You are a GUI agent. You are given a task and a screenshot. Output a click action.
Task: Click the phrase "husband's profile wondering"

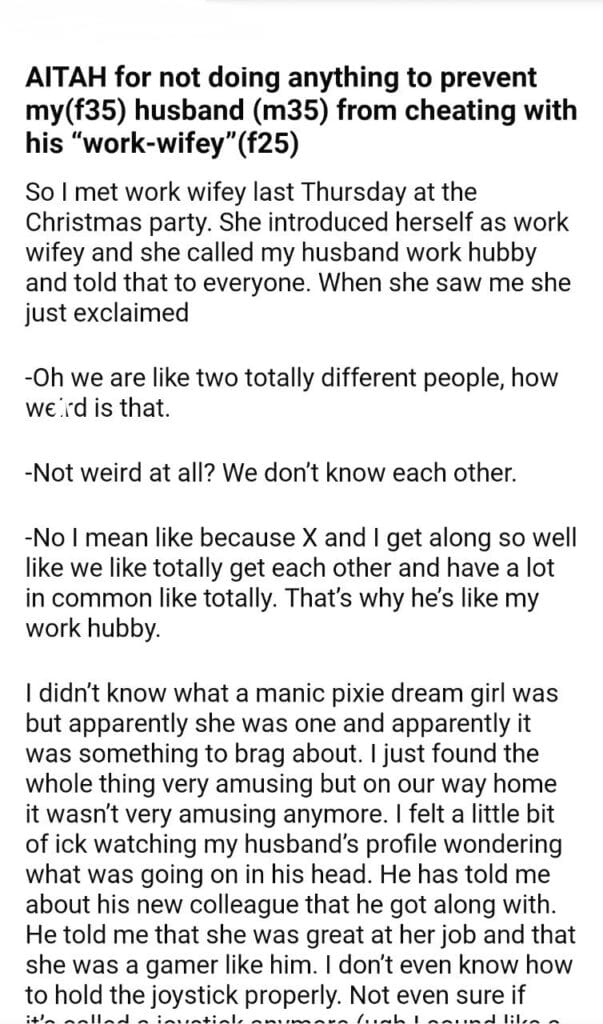(403, 844)
